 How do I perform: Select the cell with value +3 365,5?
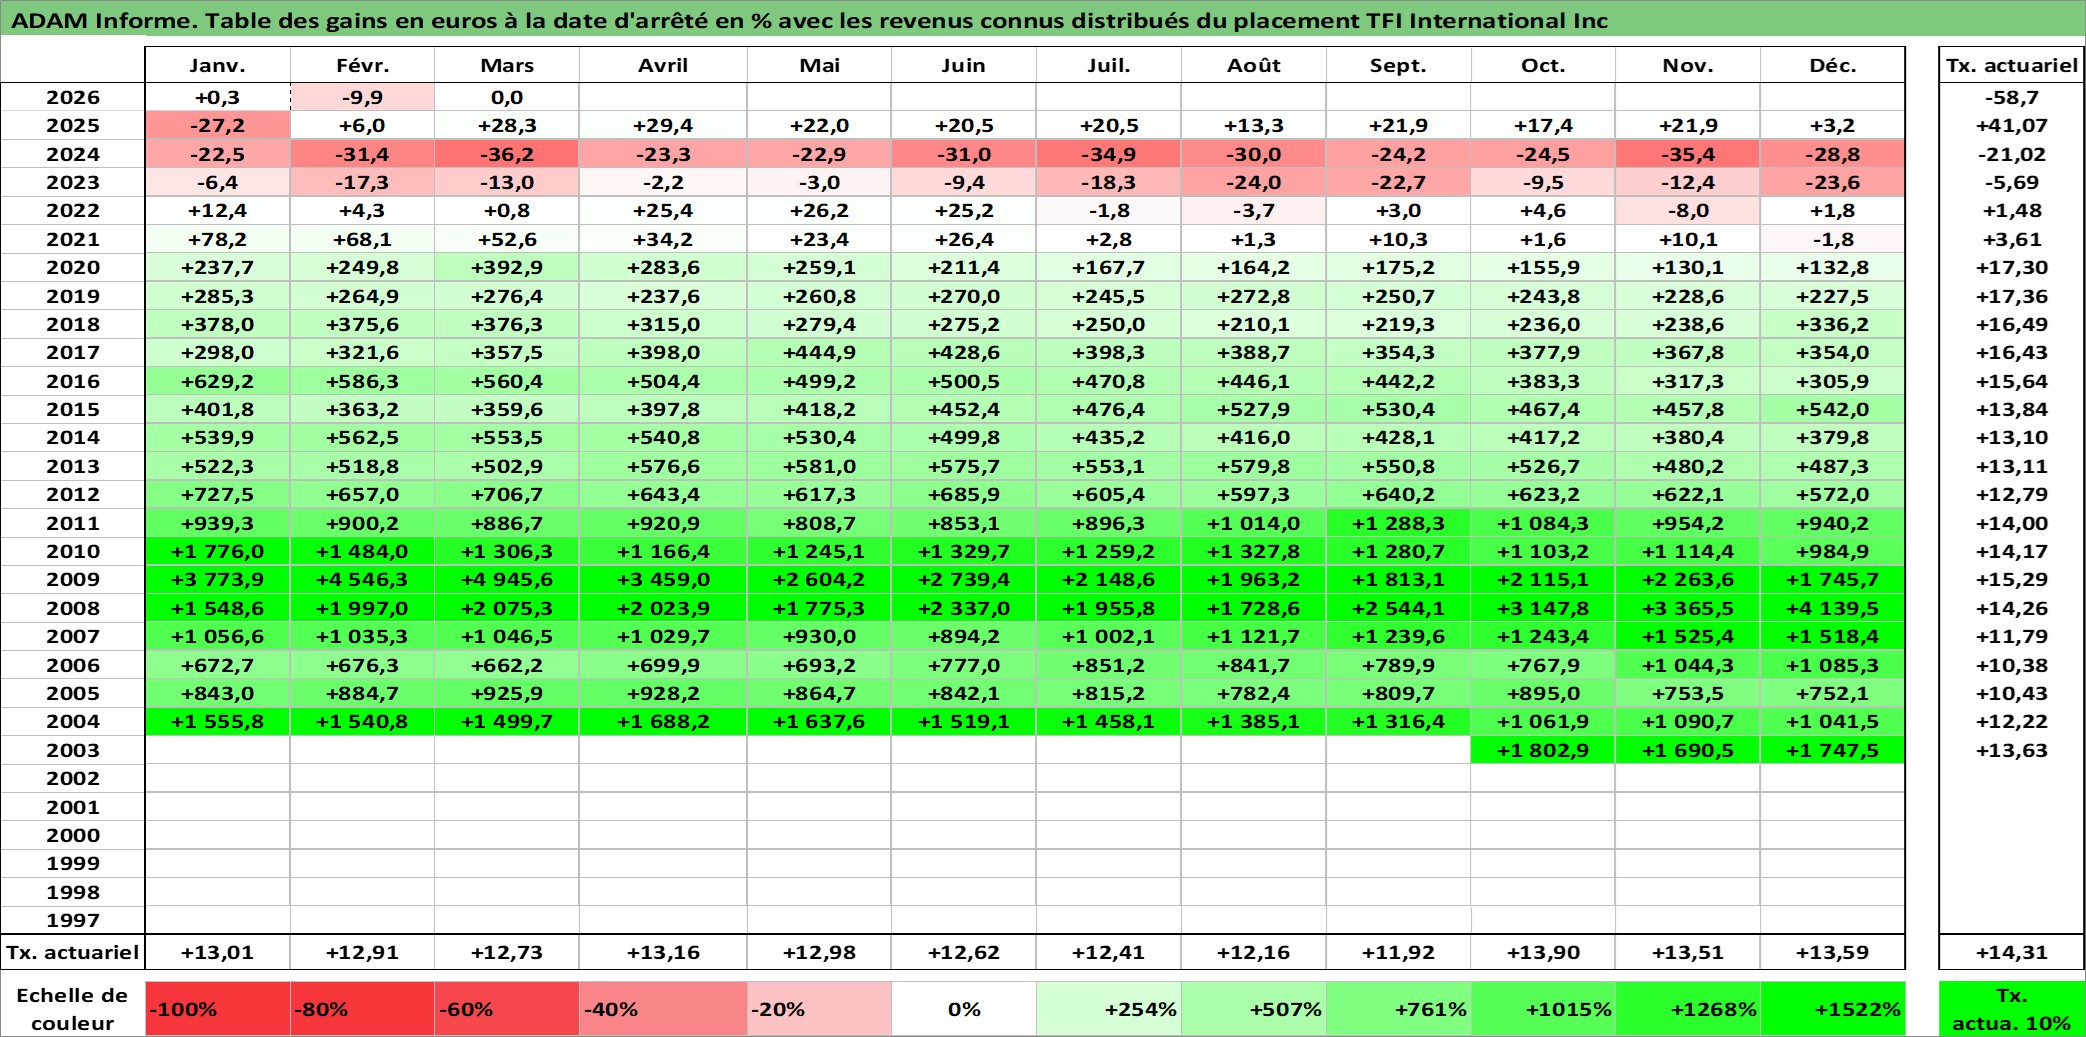click(1688, 608)
